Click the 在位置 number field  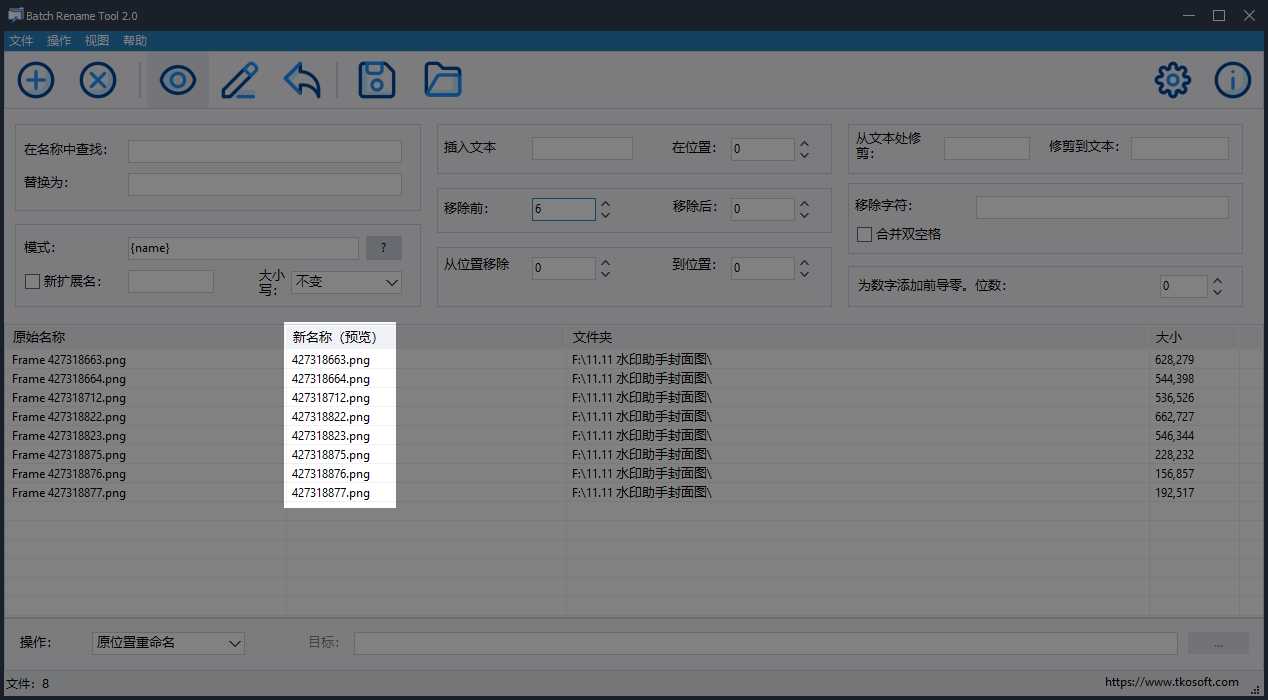point(762,149)
